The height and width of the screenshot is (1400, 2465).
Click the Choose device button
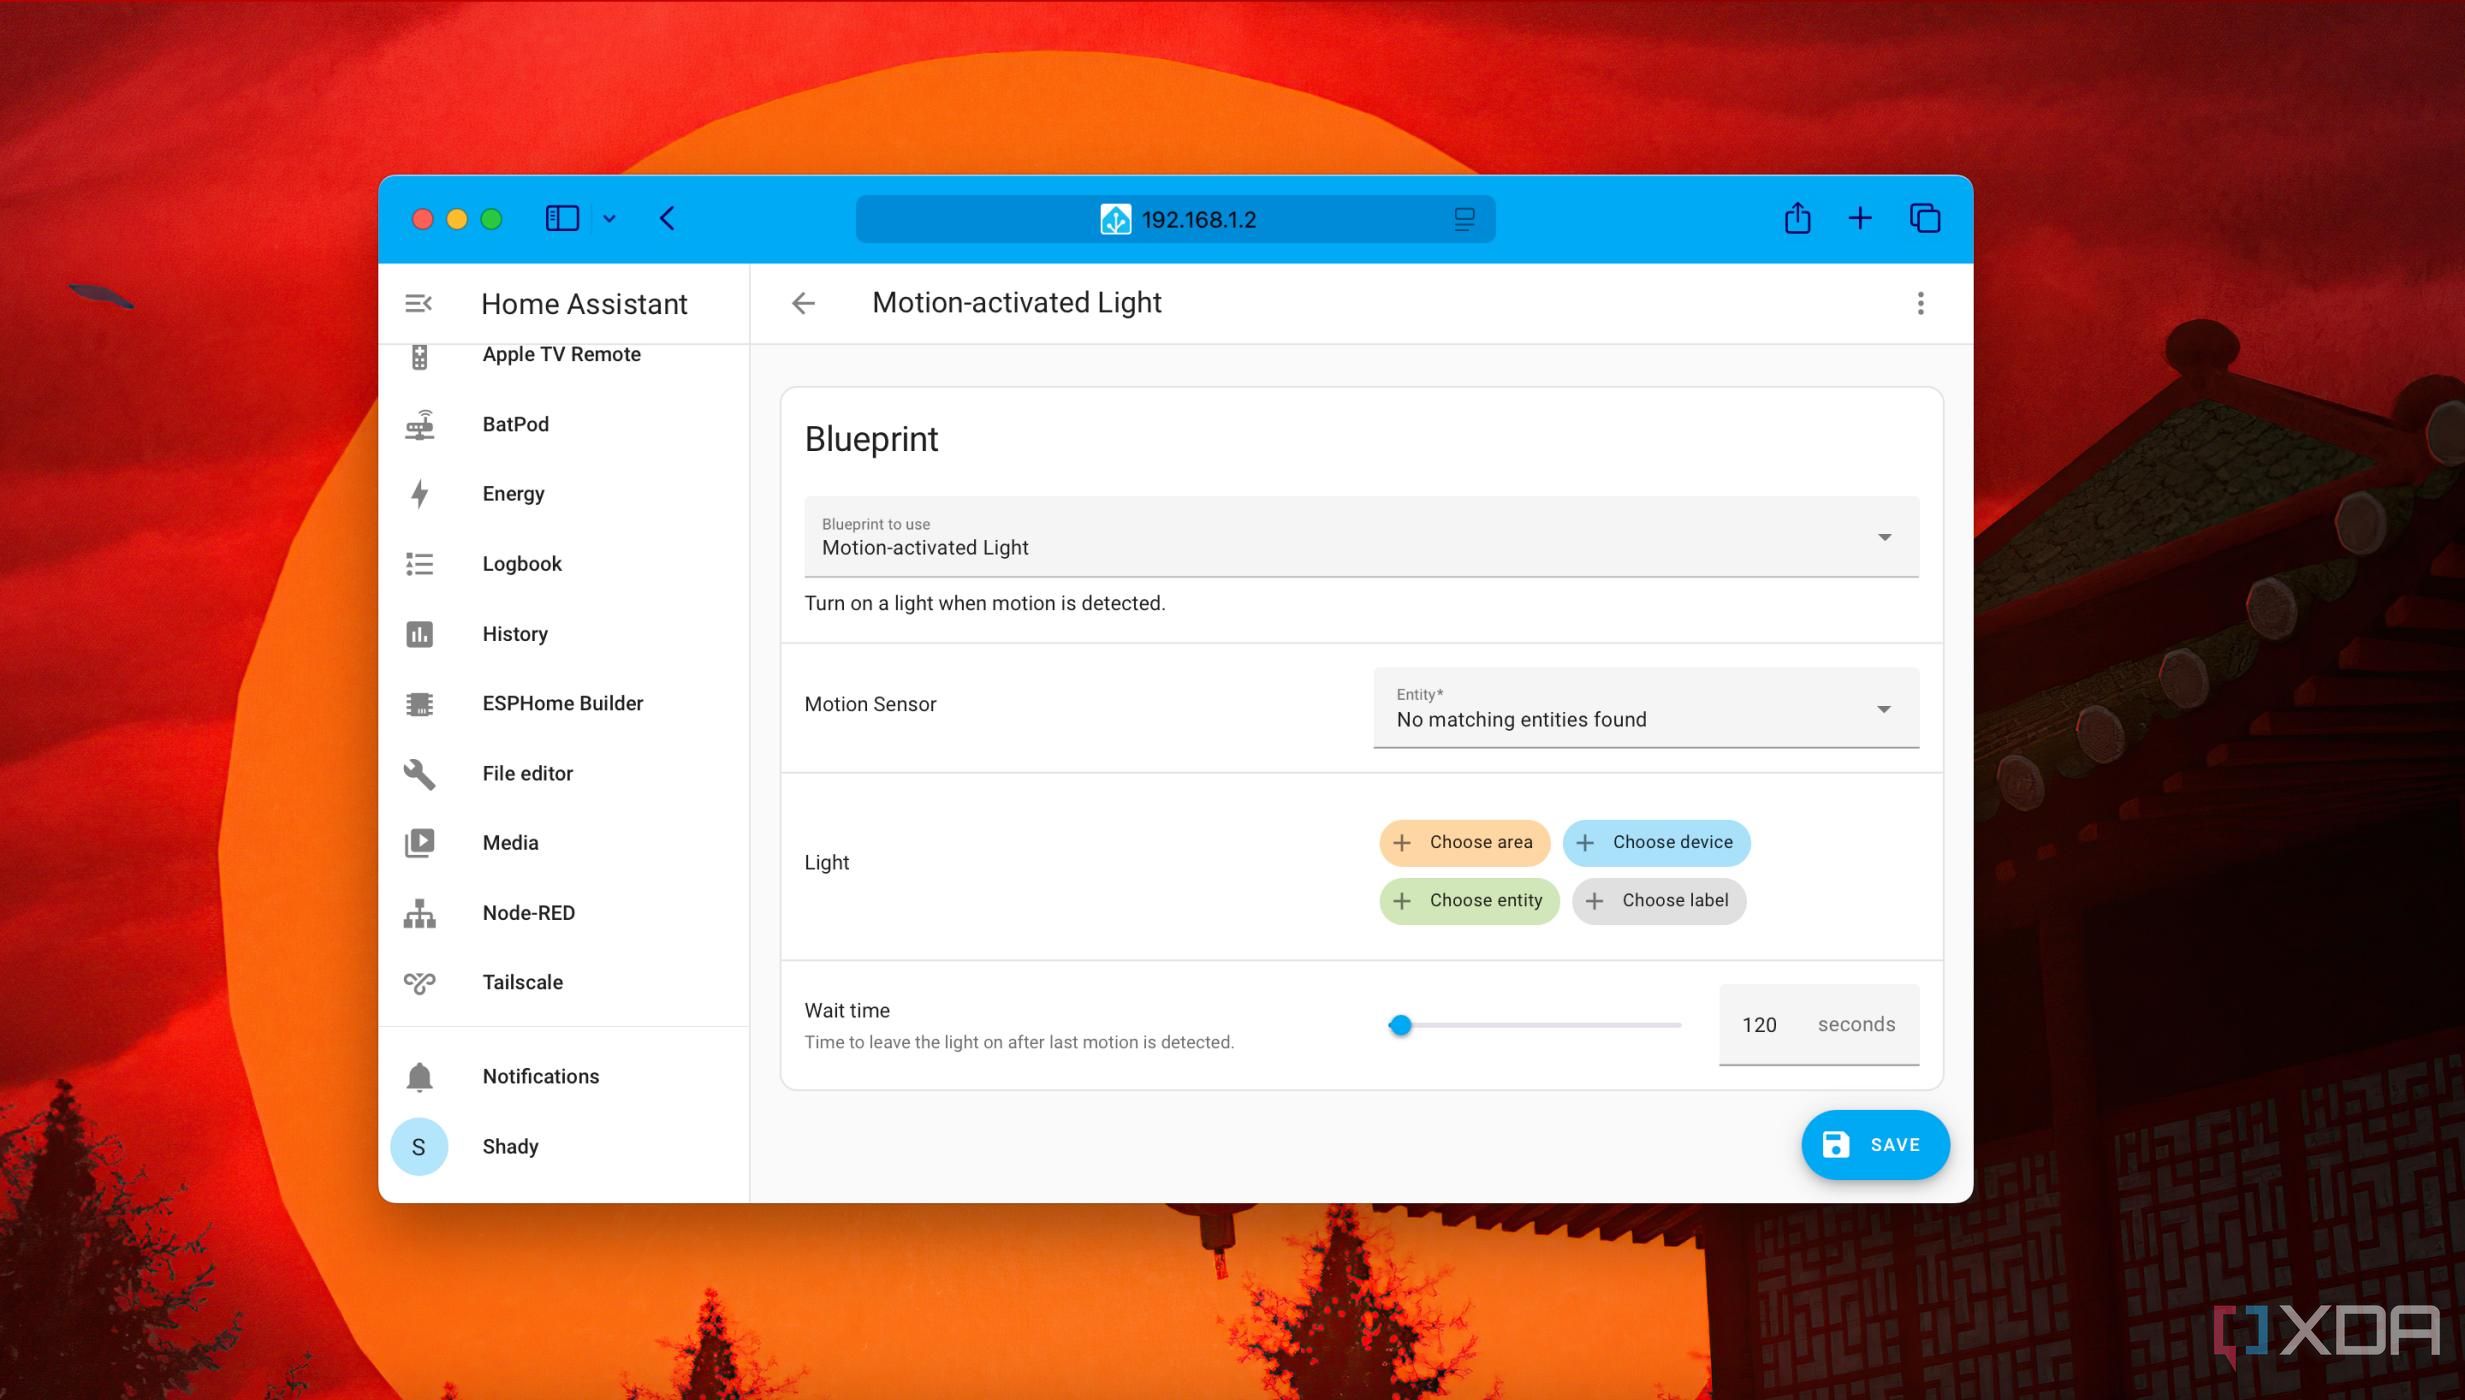tap(1656, 842)
